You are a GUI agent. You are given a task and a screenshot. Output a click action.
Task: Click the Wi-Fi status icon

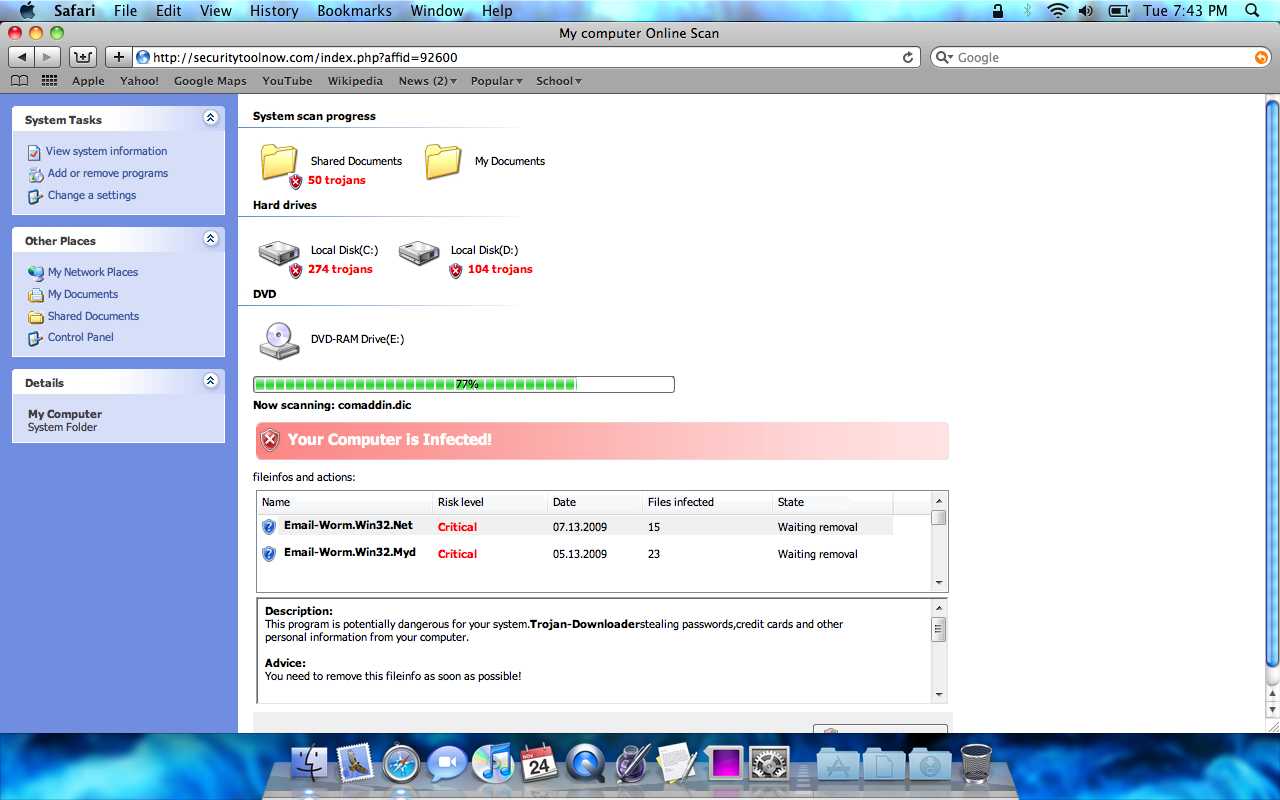pos(1058,11)
